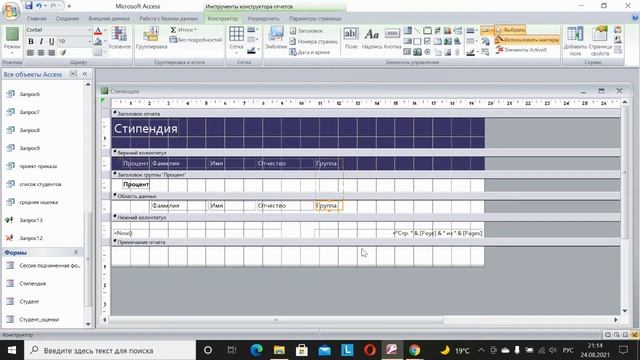Image resolution: width=640 pixels, height=360 pixels.
Task: Click the Область данных section bar
Action: pyautogui.click(x=366, y=196)
